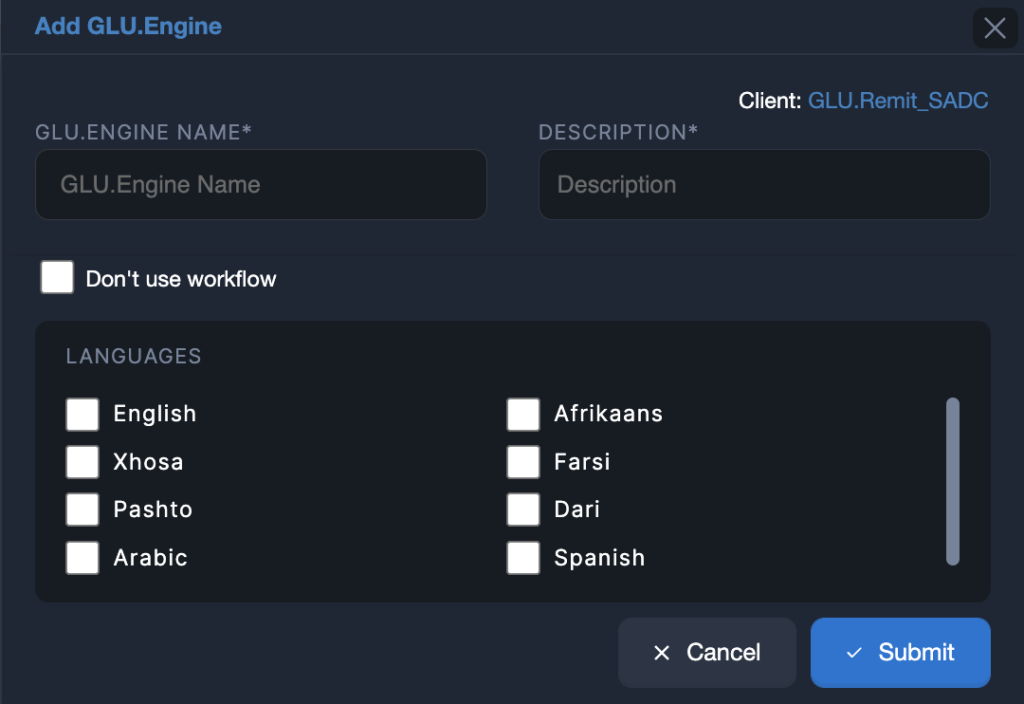
Task: Submit the new GLU.Engine form
Action: click(x=901, y=652)
